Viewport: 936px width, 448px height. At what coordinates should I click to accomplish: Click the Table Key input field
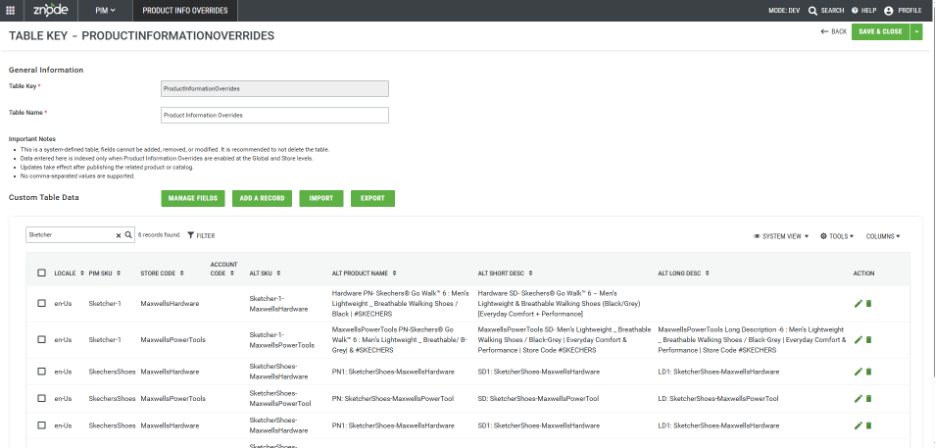tap(275, 88)
